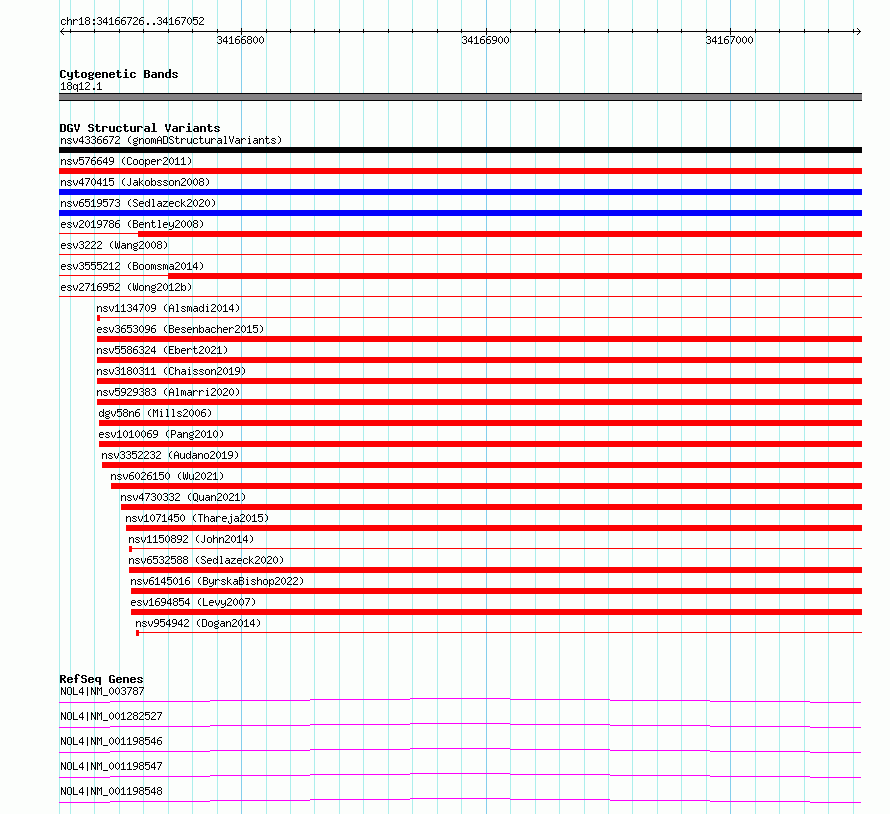Click the right scroll arrow on the ruler
Image resolution: width=890 pixels, height=814 pixels.
pyautogui.click(x=858, y=31)
